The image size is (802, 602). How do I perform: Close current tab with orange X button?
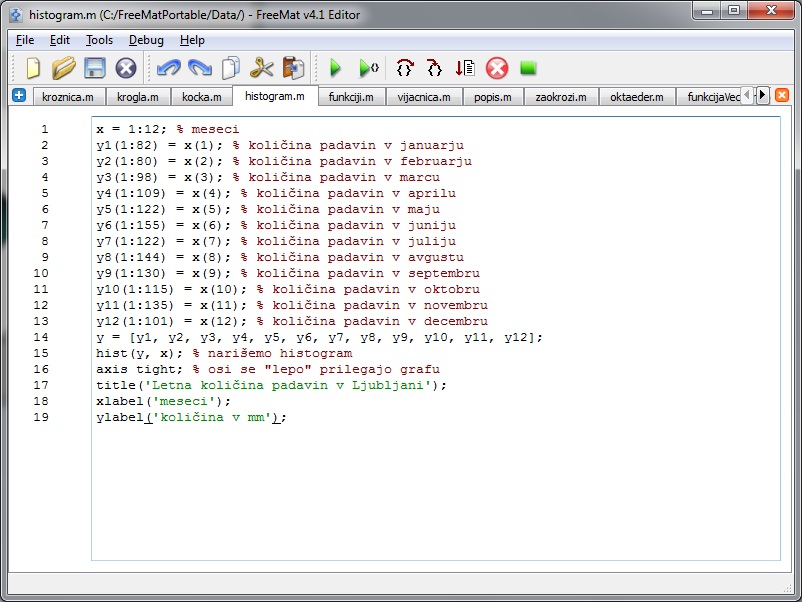coord(782,95)
